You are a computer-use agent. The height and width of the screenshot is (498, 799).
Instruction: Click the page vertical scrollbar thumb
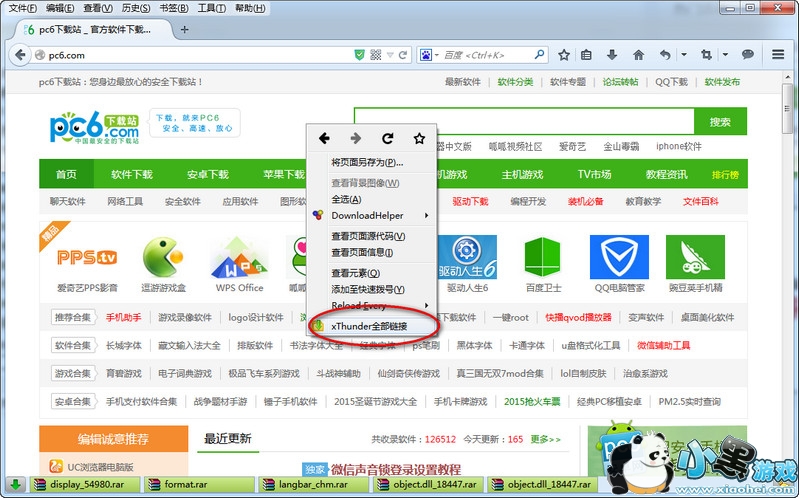(787, 108)
